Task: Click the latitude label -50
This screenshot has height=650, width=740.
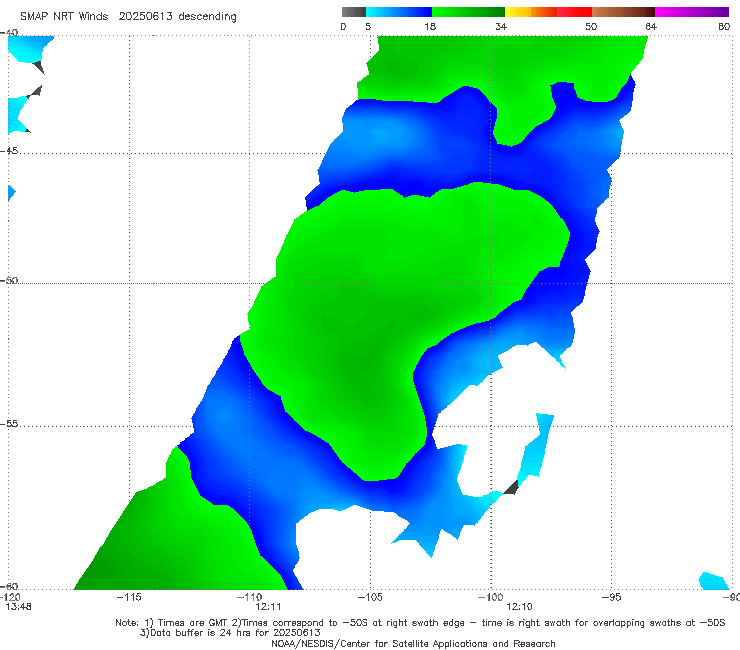Action: point(9,280)
